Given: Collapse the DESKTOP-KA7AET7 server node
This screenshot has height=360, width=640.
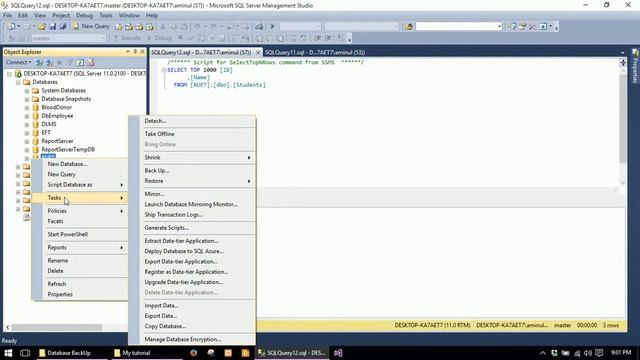Looking at the screenshot, I should 9,74.
